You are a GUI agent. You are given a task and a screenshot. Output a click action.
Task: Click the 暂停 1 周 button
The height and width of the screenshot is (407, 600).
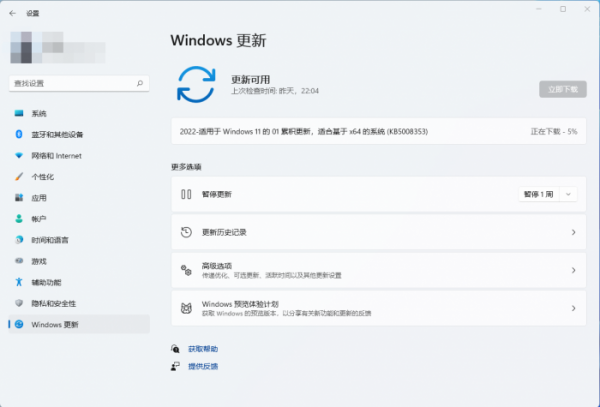[539, 194]
